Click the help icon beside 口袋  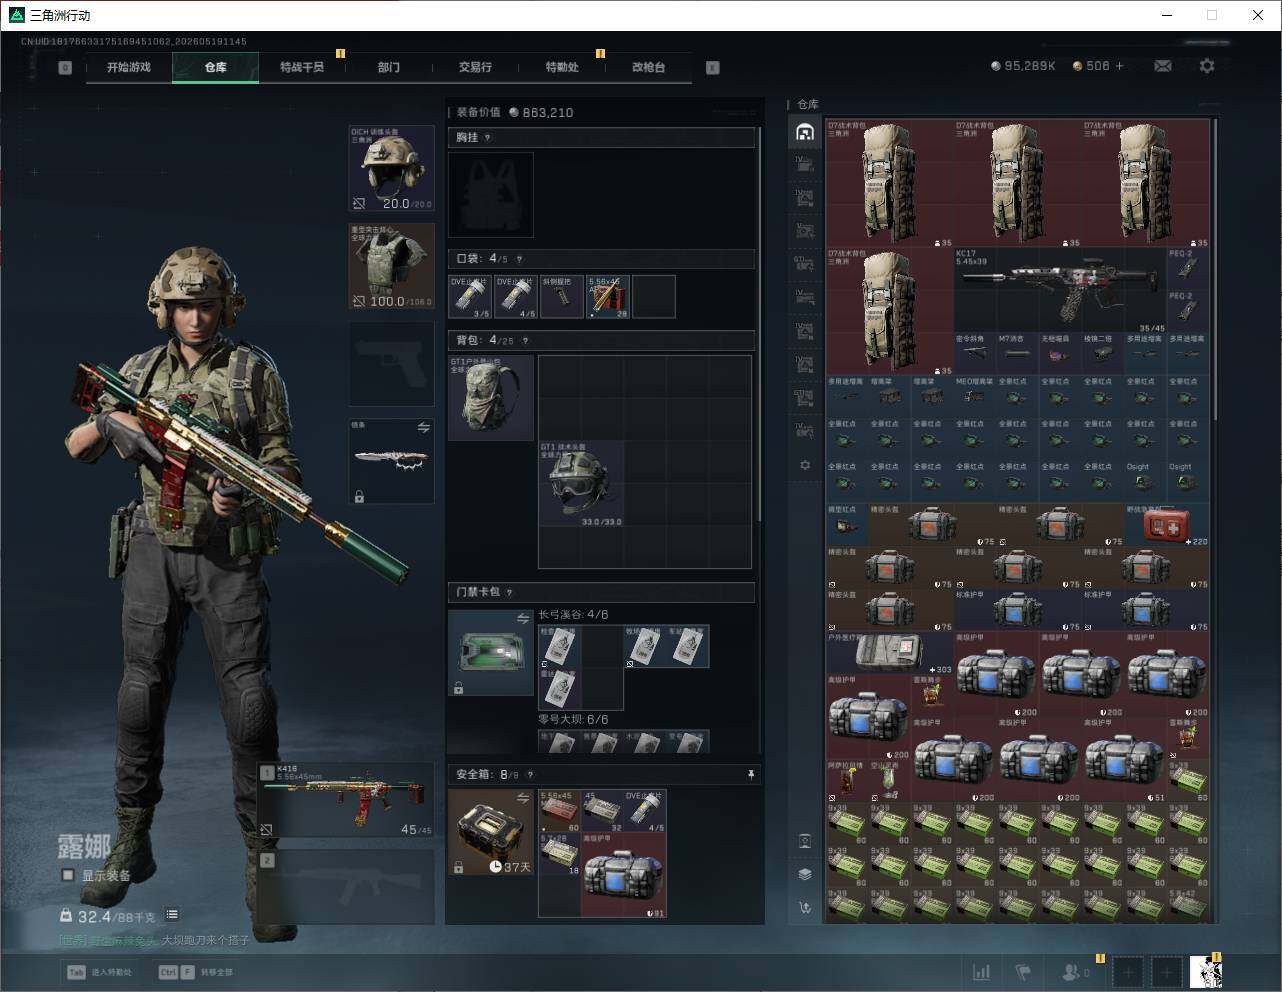(519, 259)
